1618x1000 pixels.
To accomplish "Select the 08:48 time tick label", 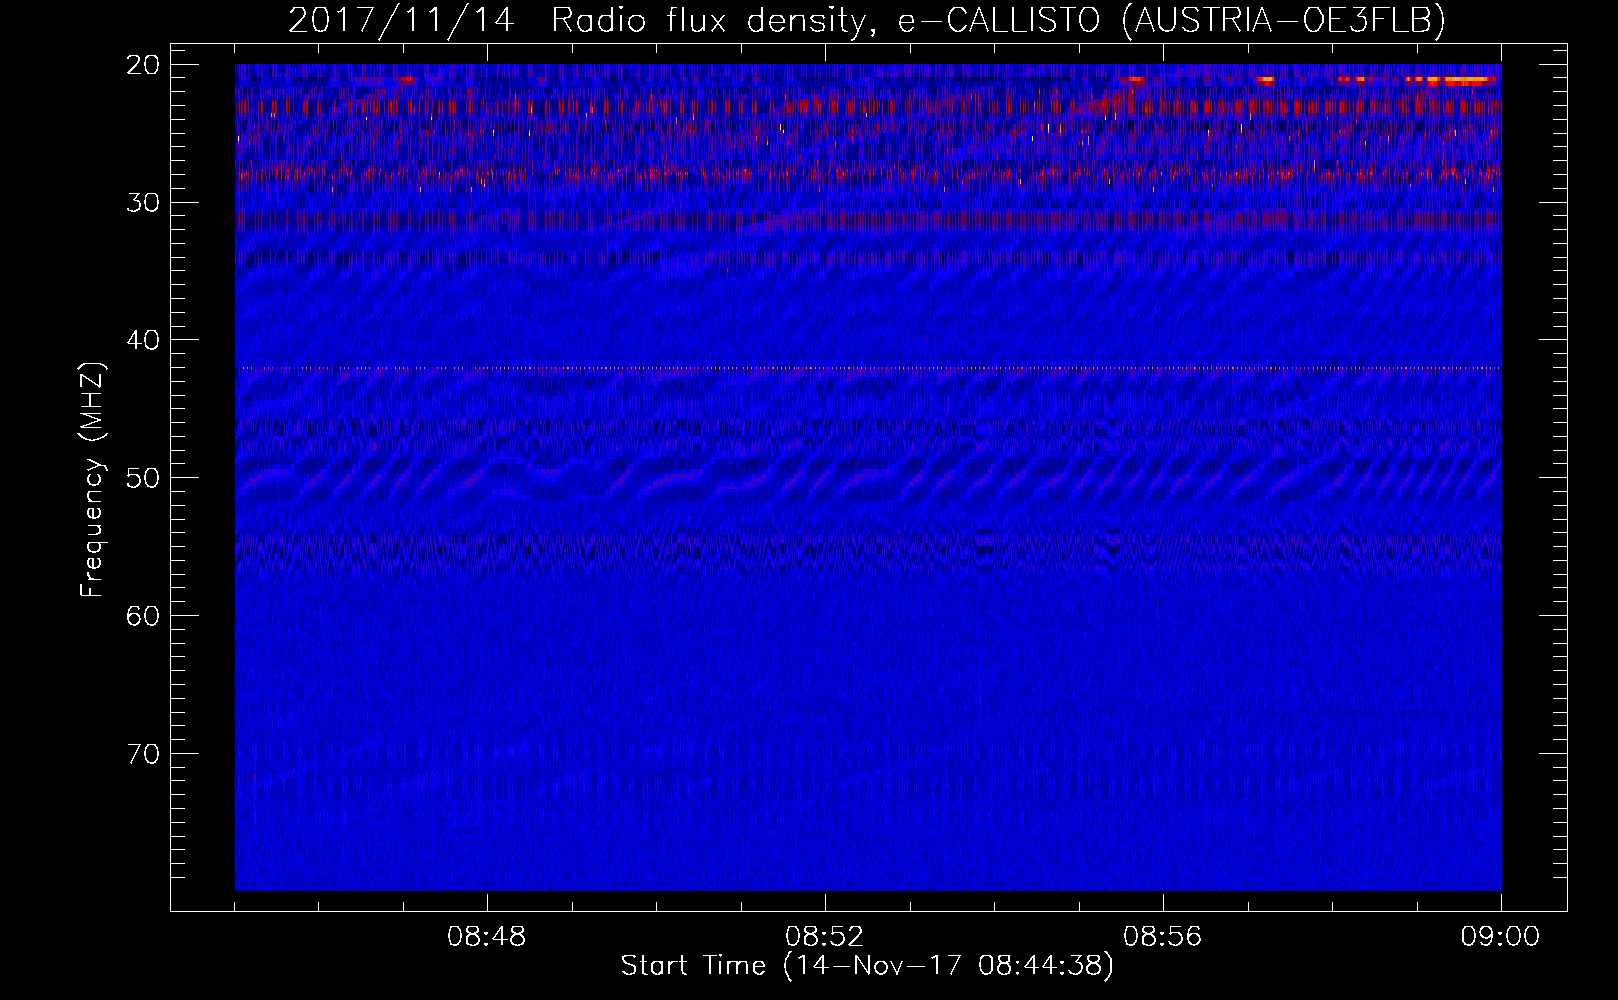I will pos(487,937).
